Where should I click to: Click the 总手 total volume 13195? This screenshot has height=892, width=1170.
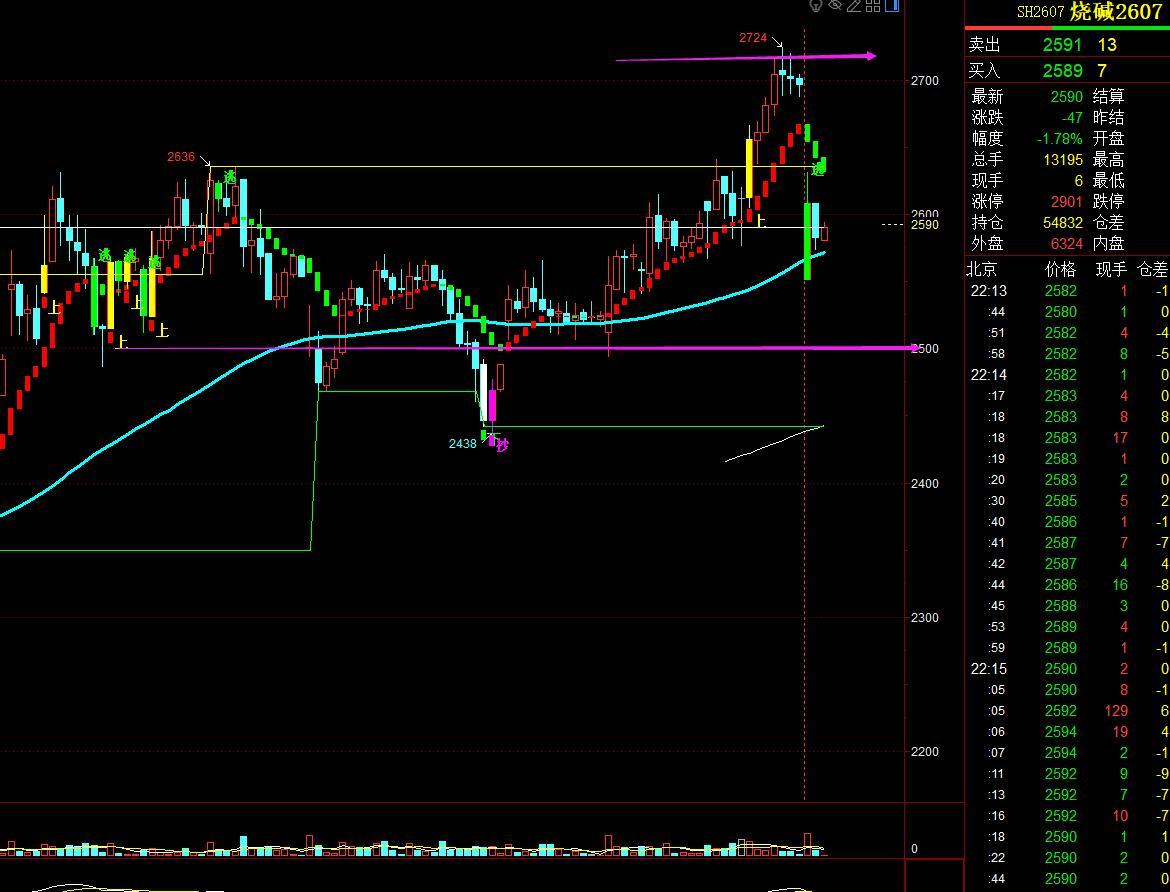1063,160
